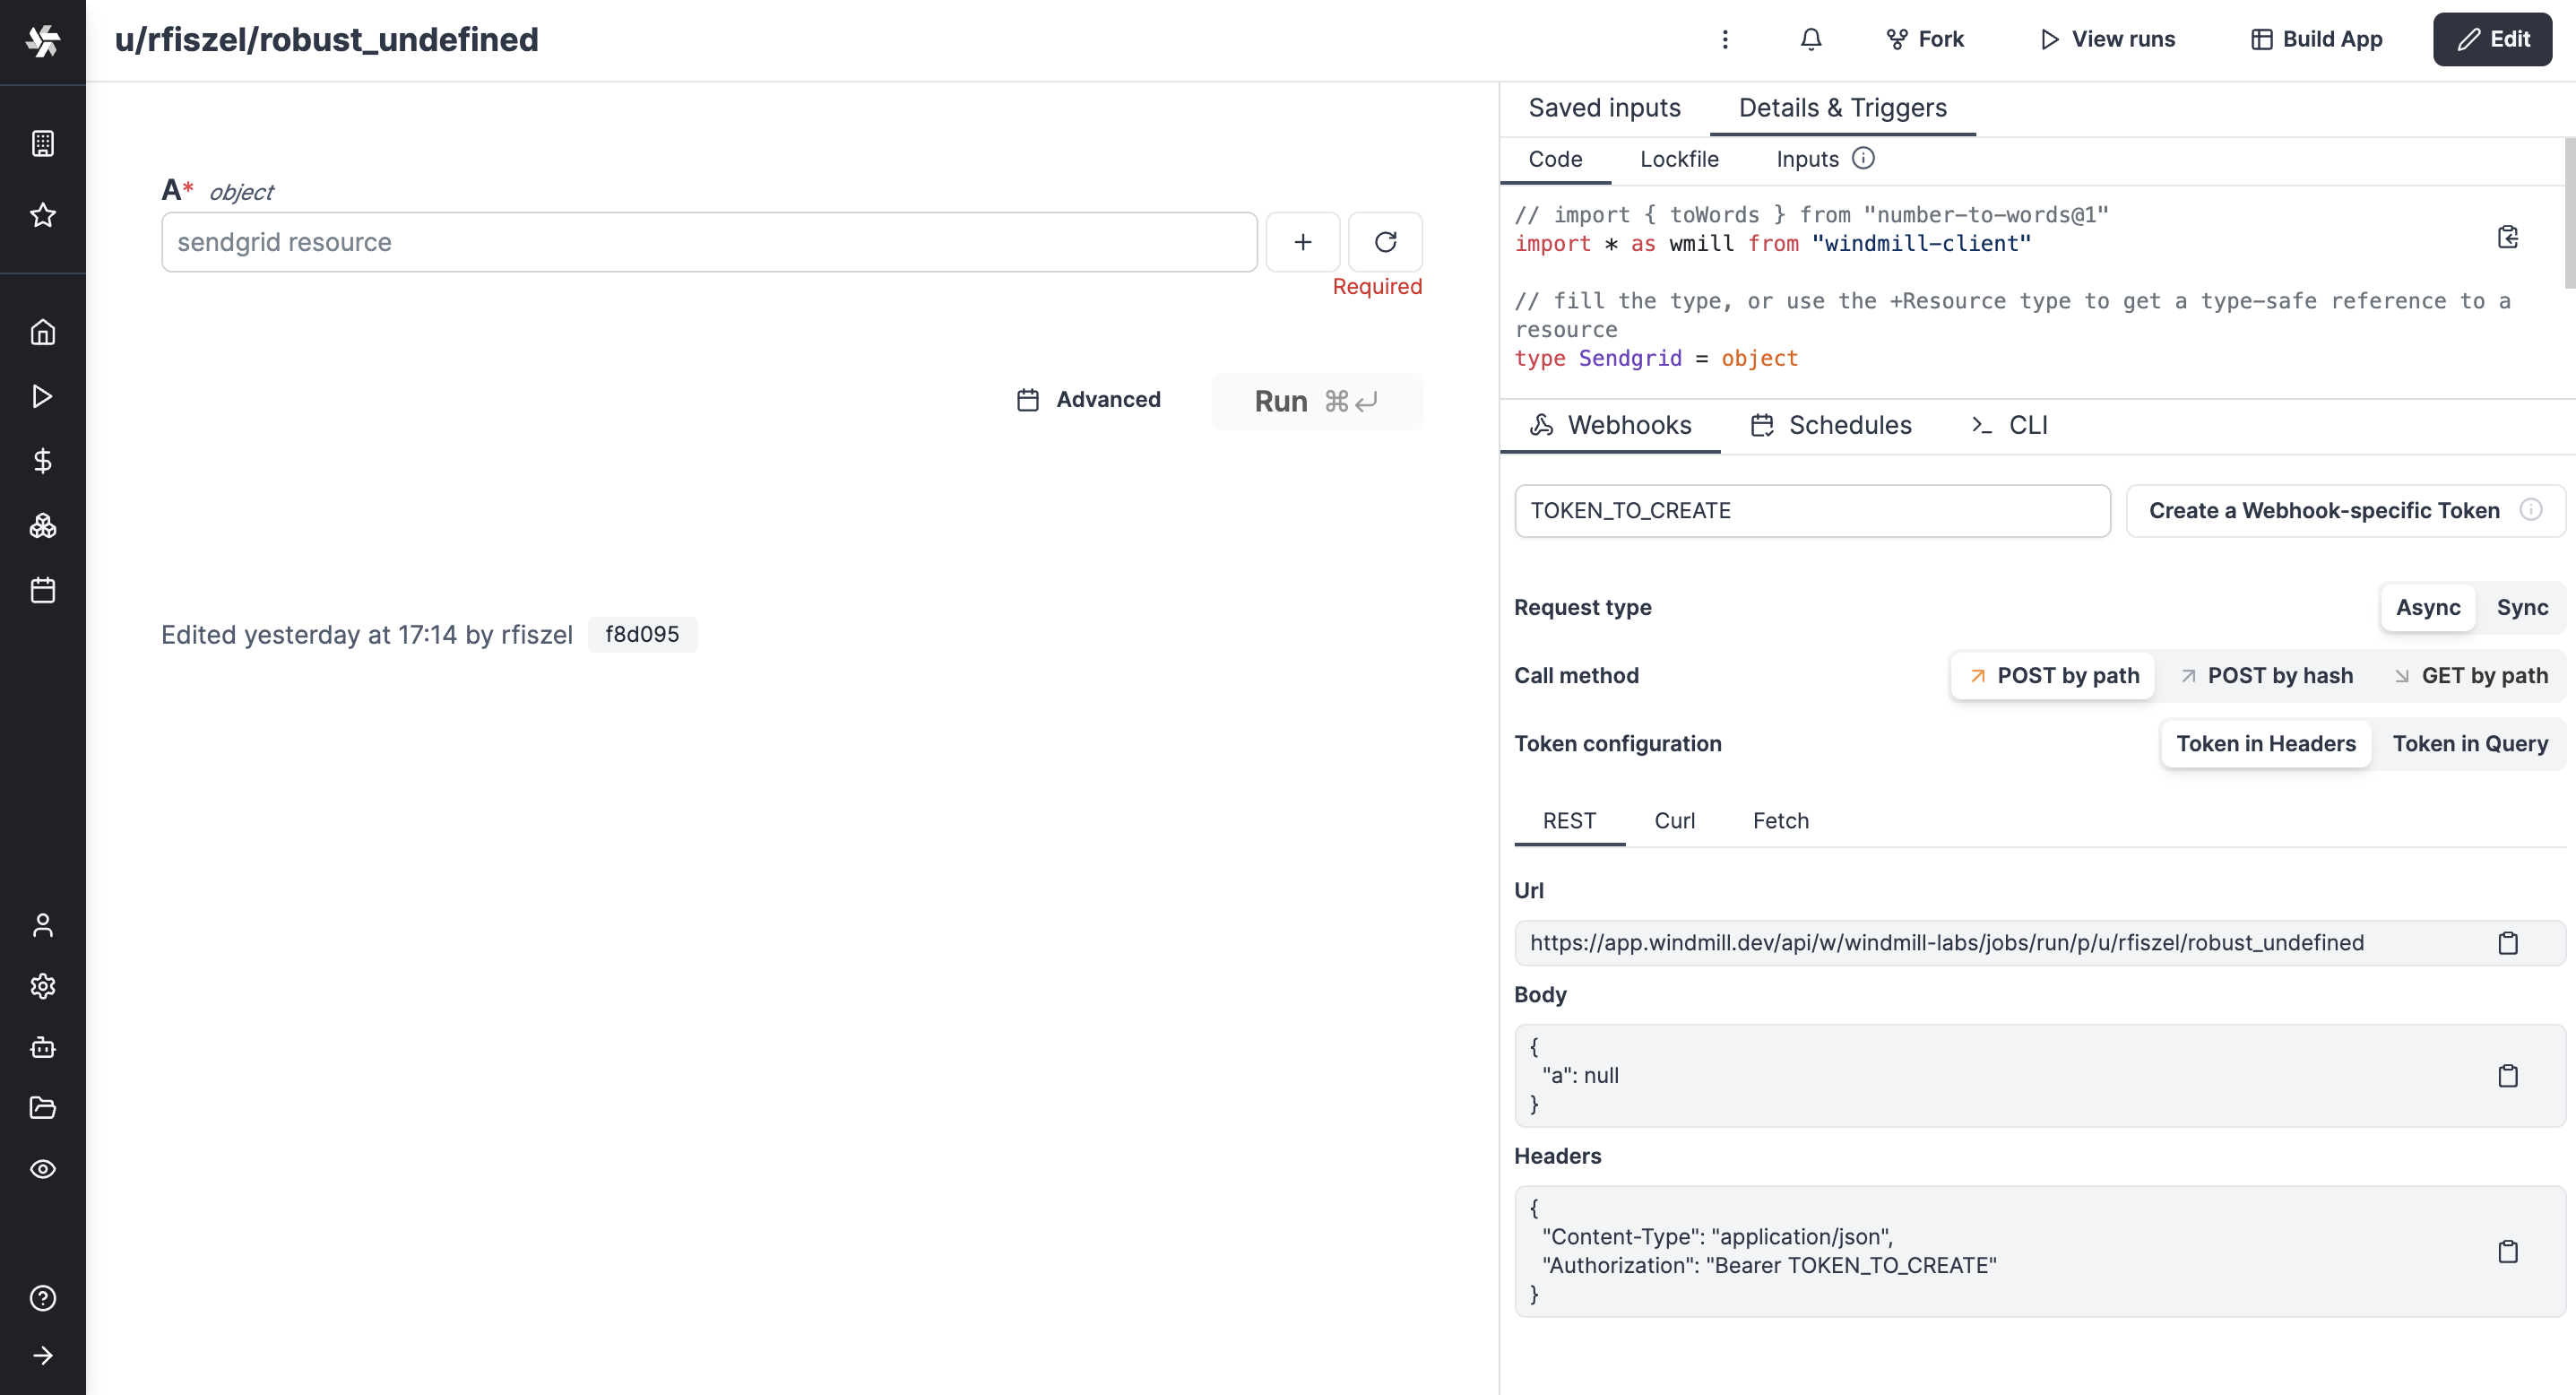This screenshot has width=2576, height=1395.
Task: Fork this script
Action: (x=1925, y=39)
